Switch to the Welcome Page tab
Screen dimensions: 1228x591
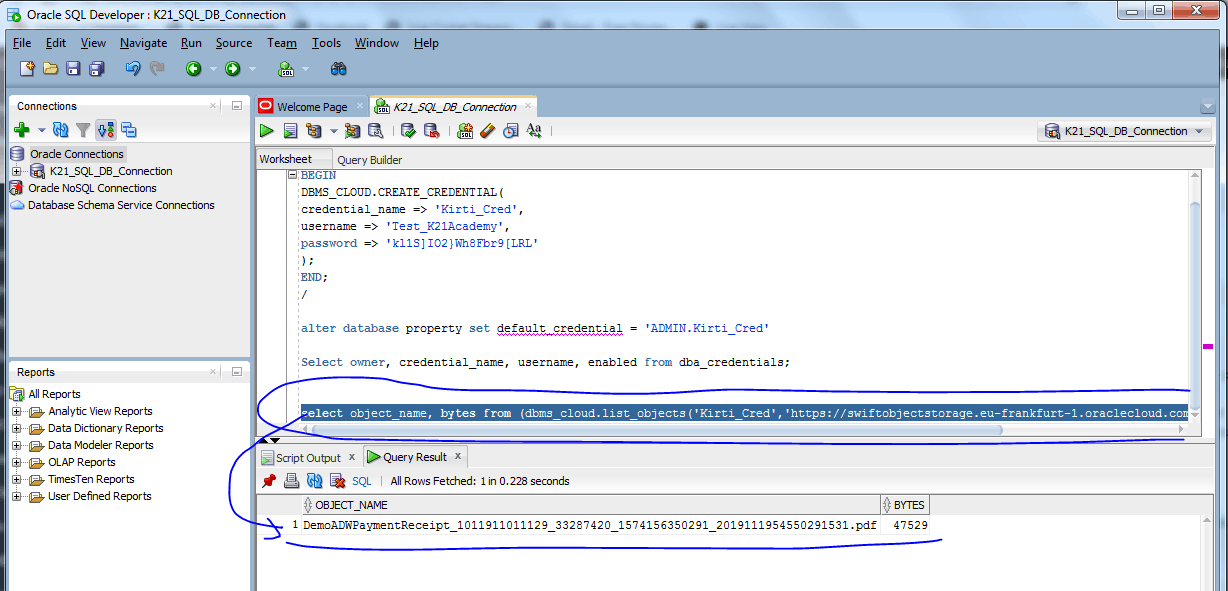tap(312, 107)
